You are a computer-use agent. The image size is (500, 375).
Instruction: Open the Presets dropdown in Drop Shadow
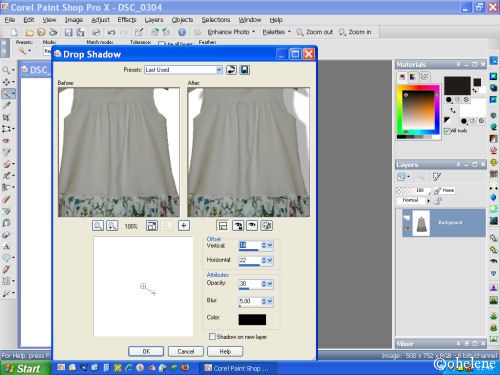tap(219, 70)
